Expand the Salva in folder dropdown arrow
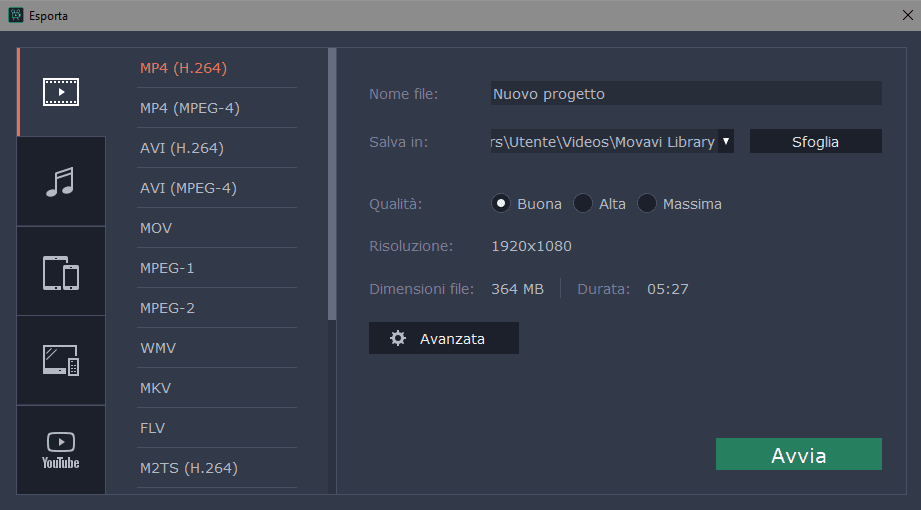Screen dimensions: 921x510 click(x=726, y=142)
